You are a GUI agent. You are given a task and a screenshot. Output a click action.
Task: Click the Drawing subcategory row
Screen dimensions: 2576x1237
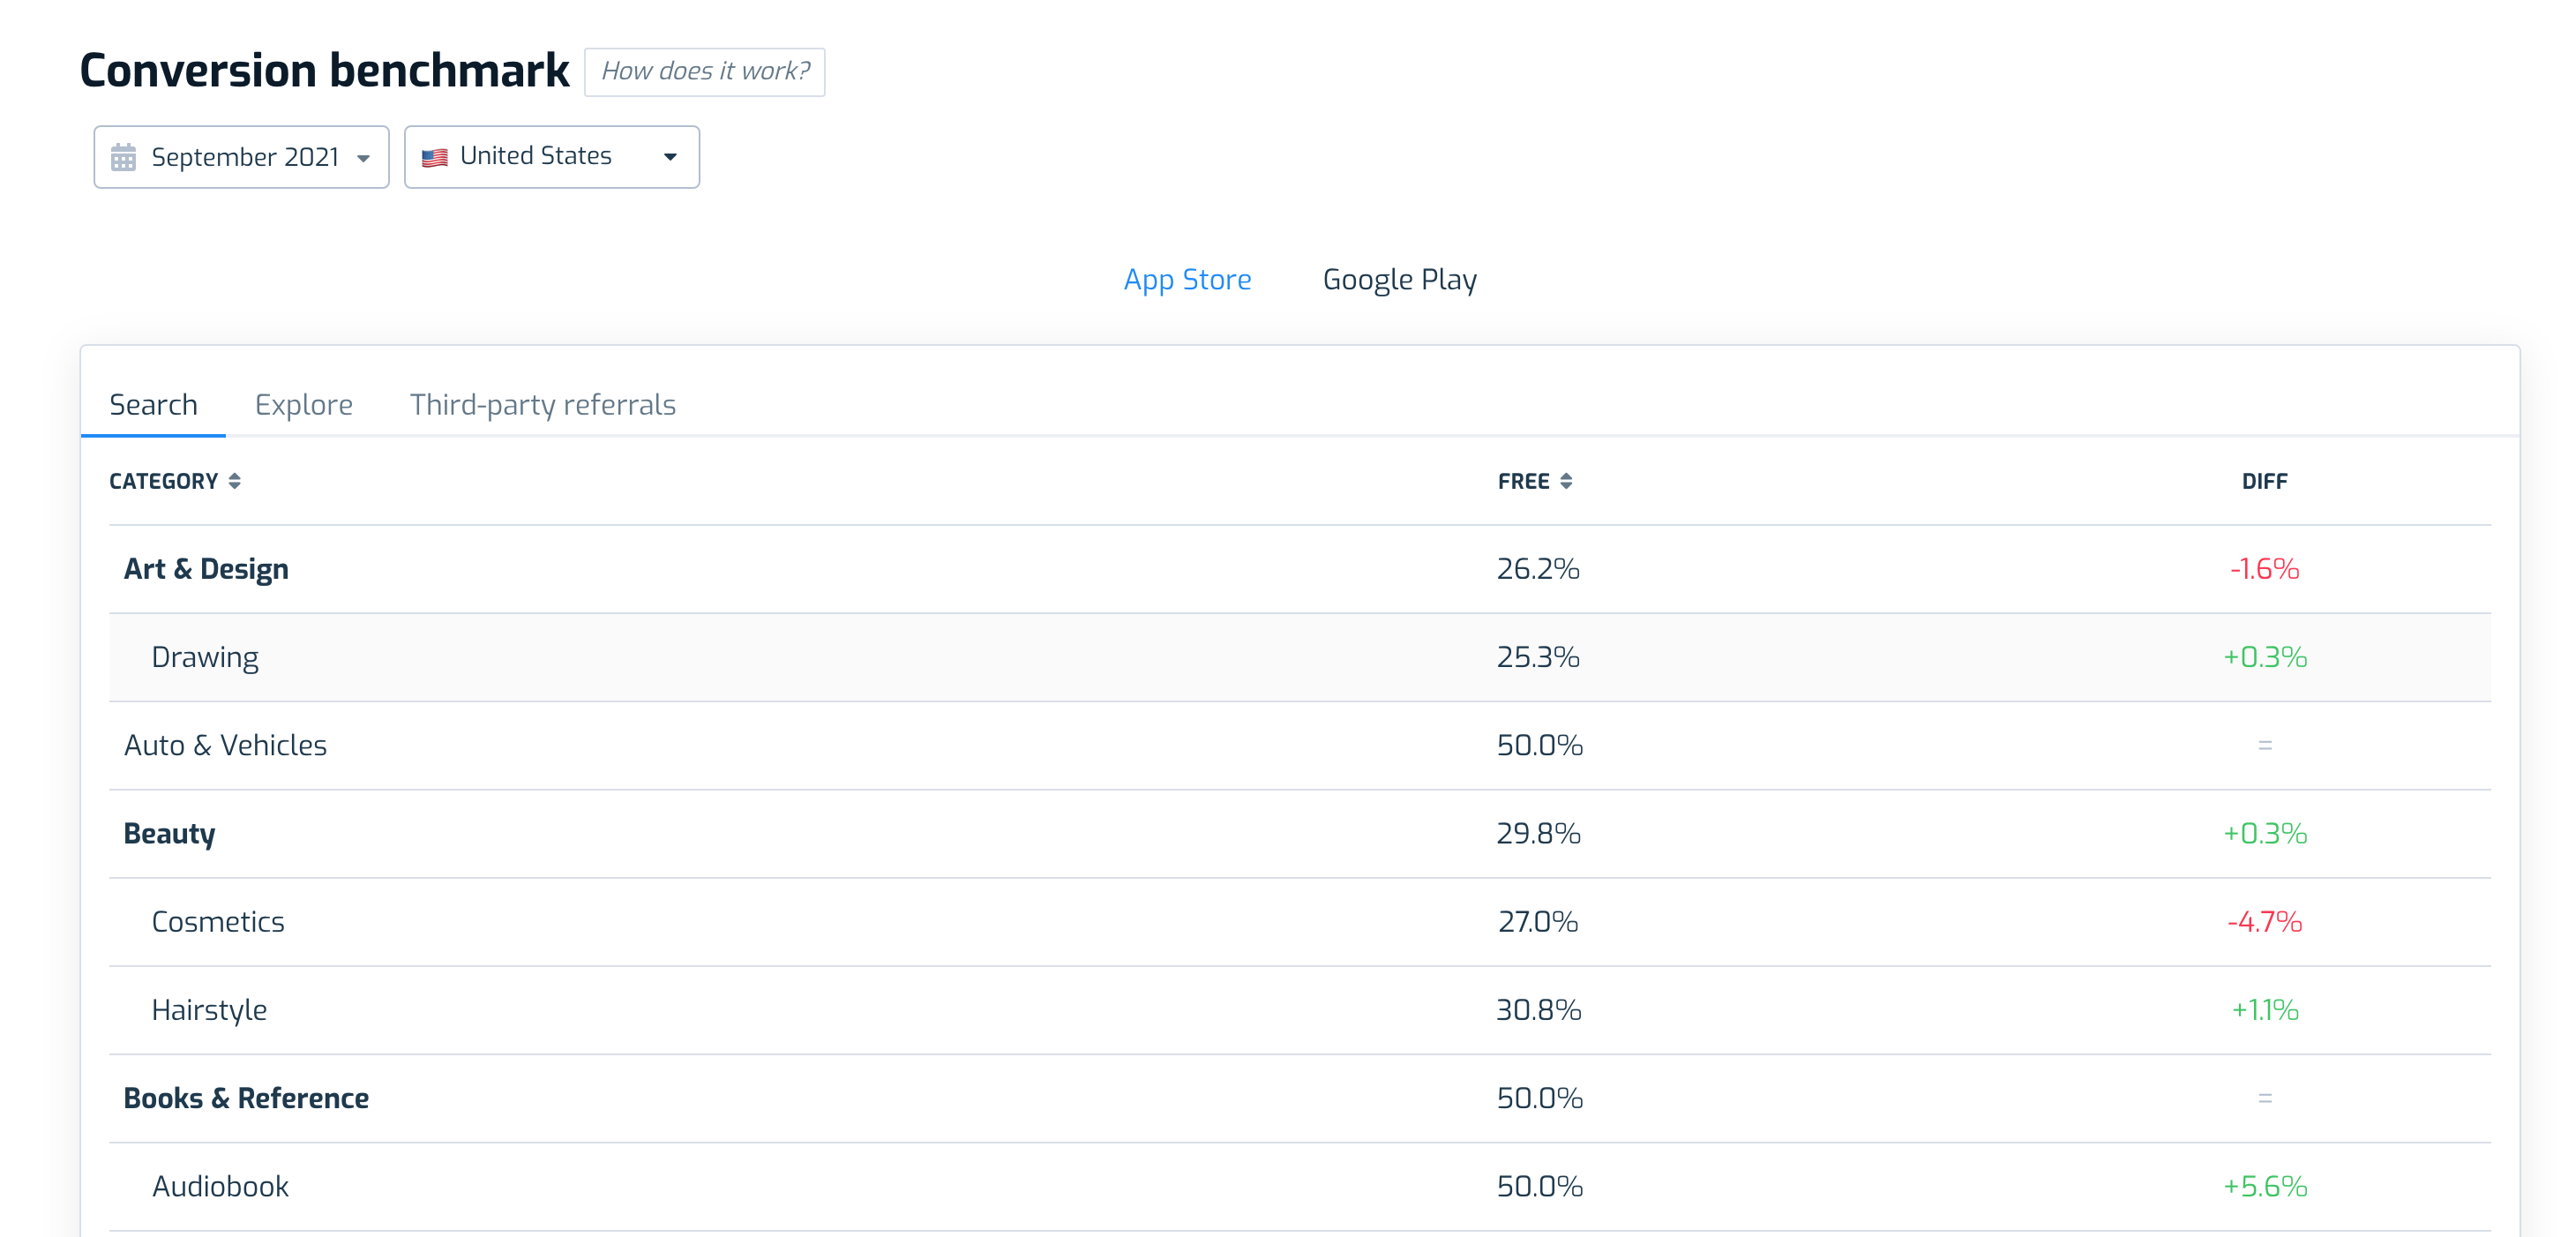pyautogui.click(x=1299, y=657)
